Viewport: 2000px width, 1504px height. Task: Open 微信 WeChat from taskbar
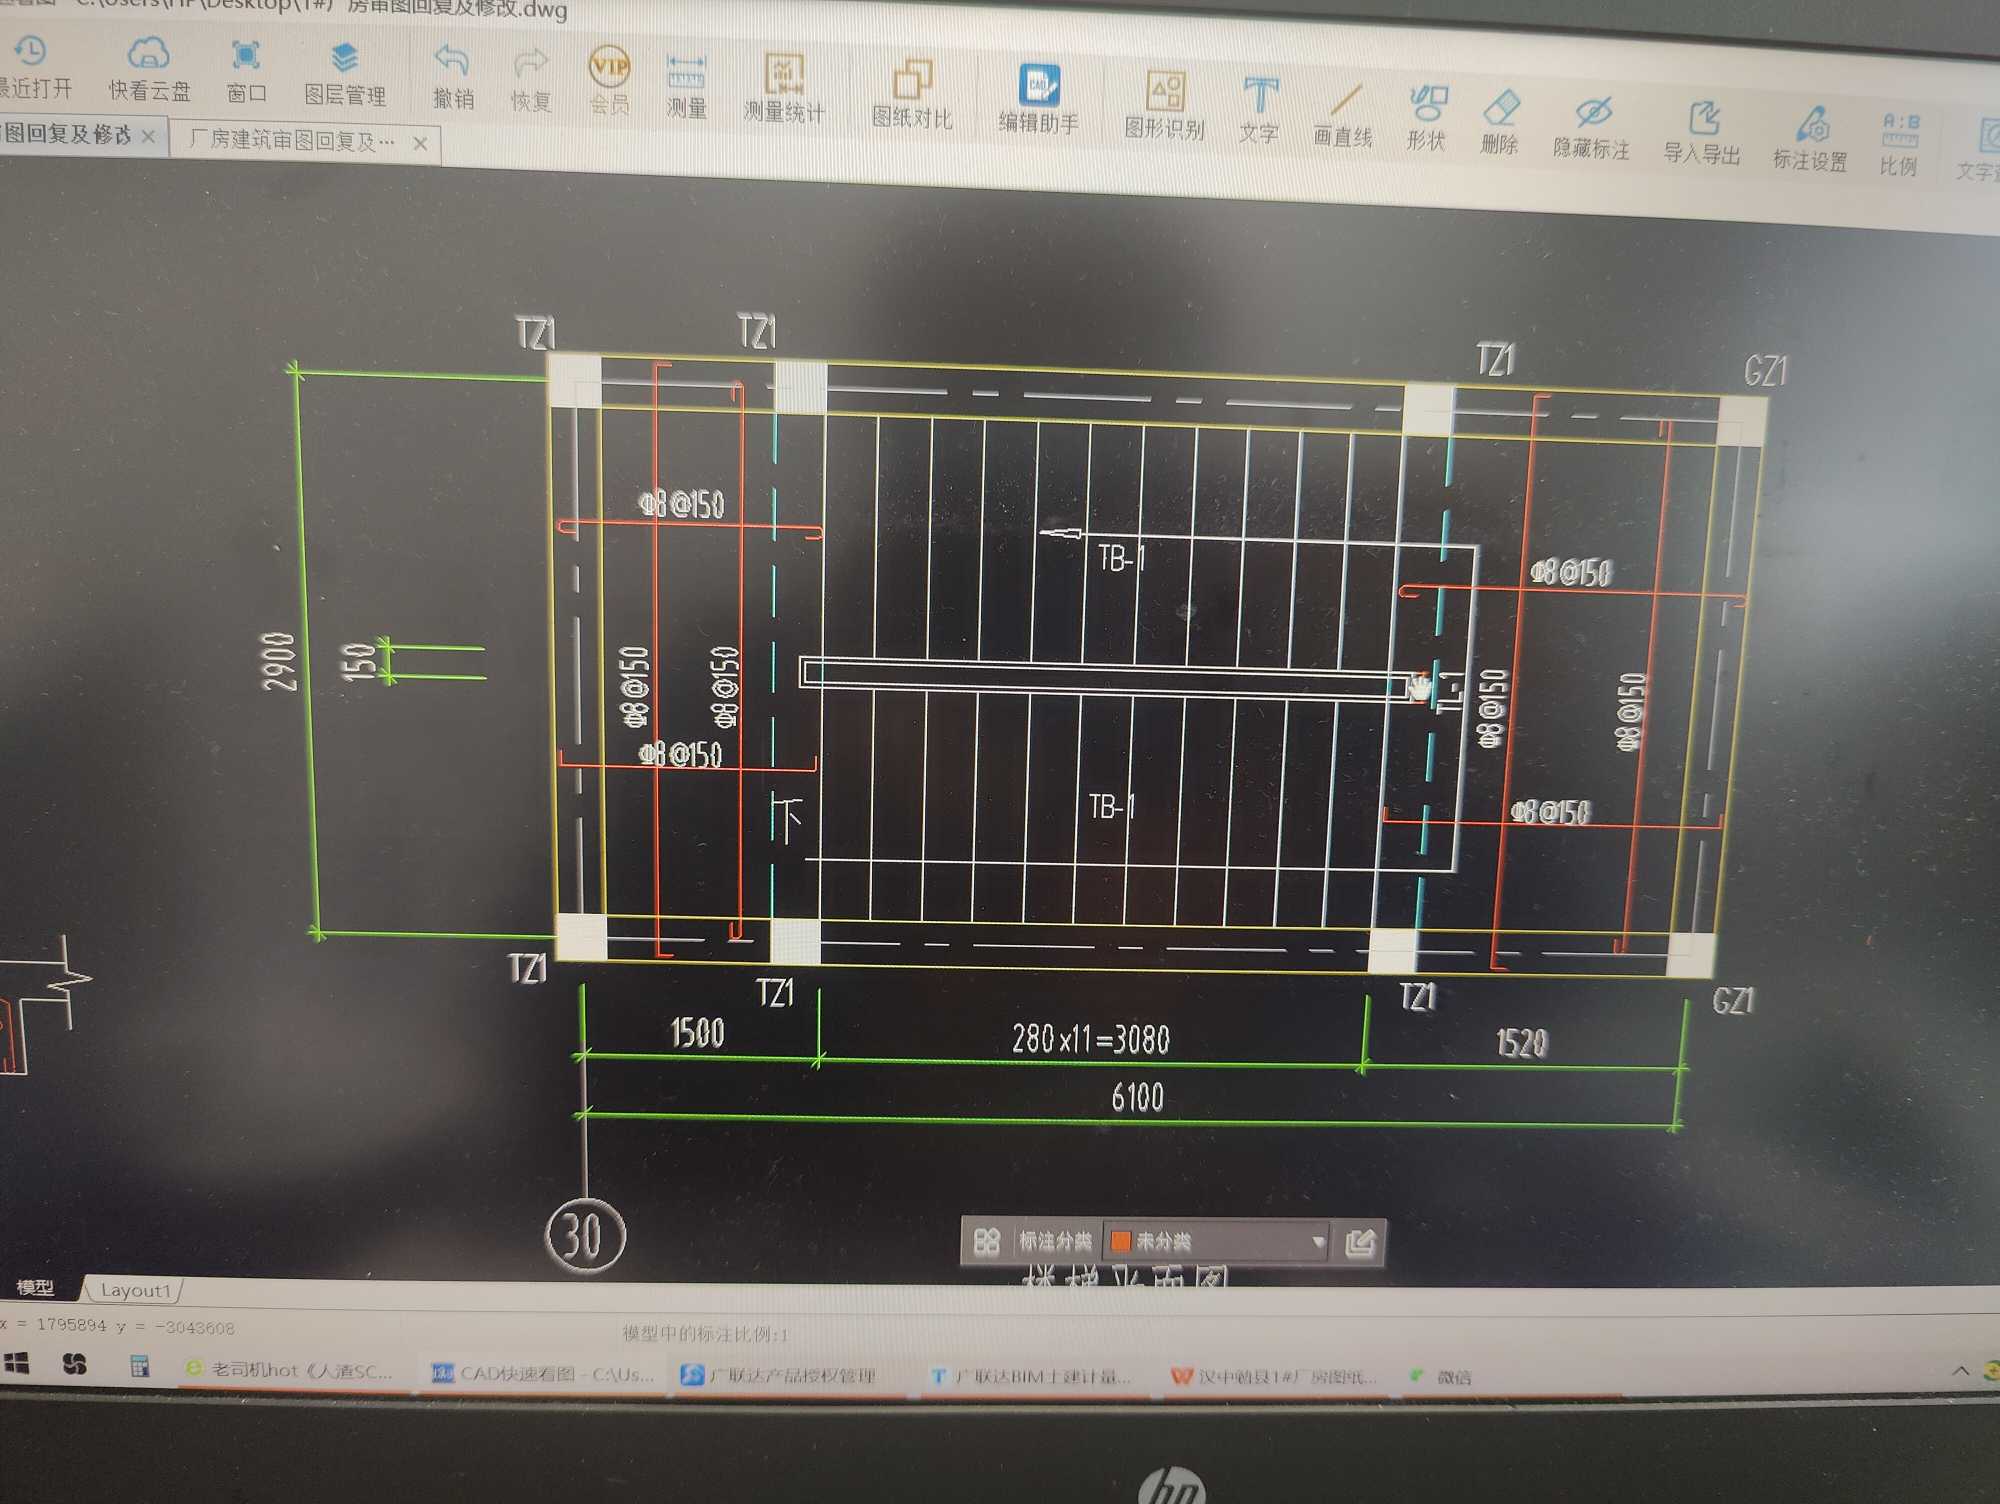1441,1377
